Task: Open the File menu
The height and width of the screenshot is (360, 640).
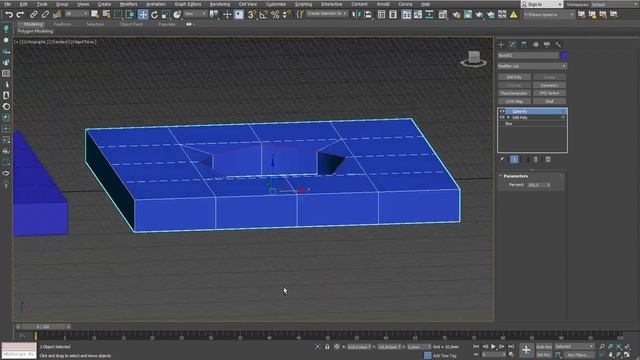Action: click(x=7, y=4)
